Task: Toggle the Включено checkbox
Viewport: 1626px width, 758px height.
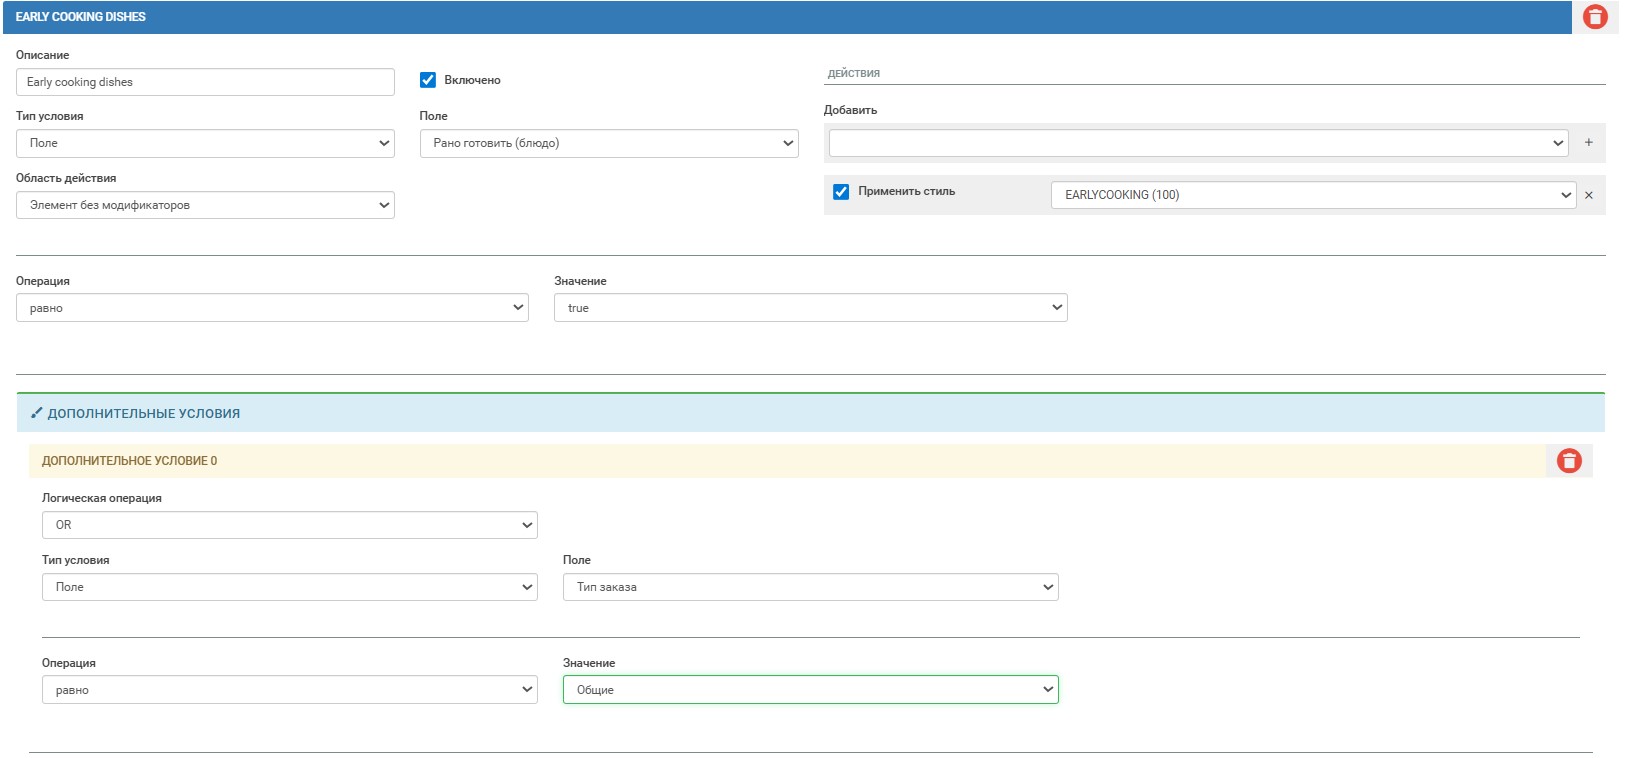Action: tap(428, 80)
